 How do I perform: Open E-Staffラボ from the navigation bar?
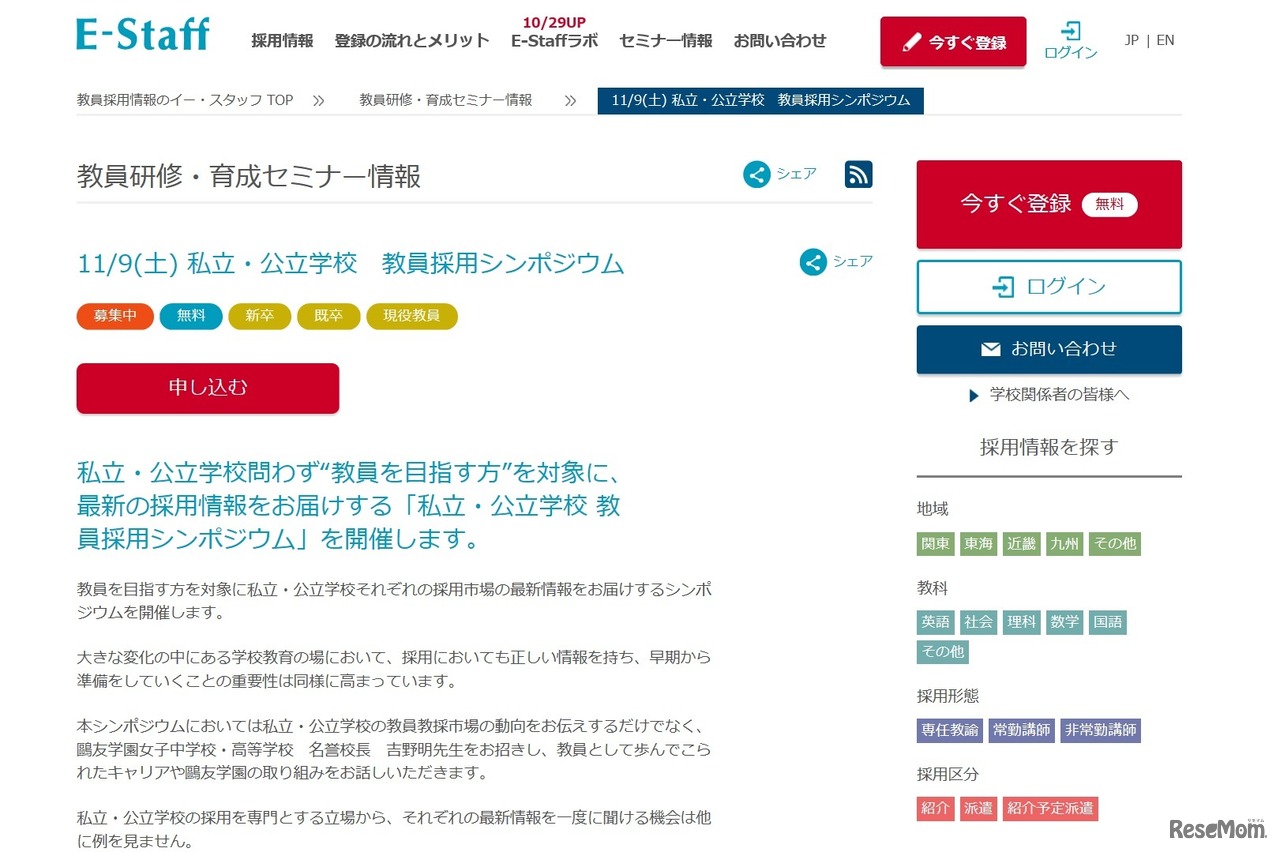click(553, 42)
